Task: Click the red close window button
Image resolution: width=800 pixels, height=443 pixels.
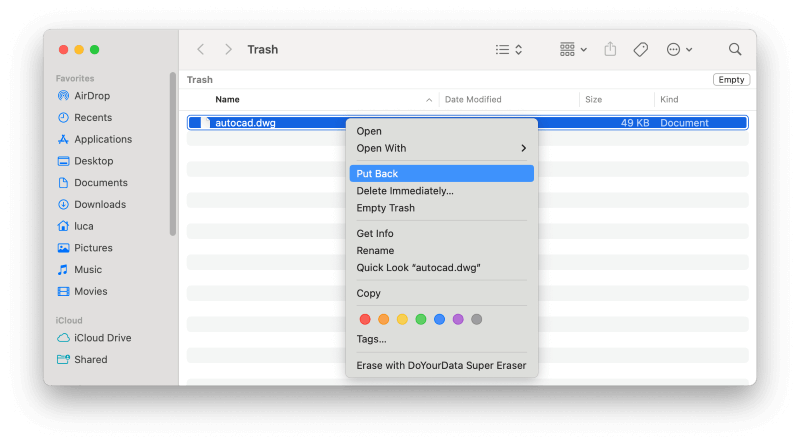Action: tap(63, 50)
